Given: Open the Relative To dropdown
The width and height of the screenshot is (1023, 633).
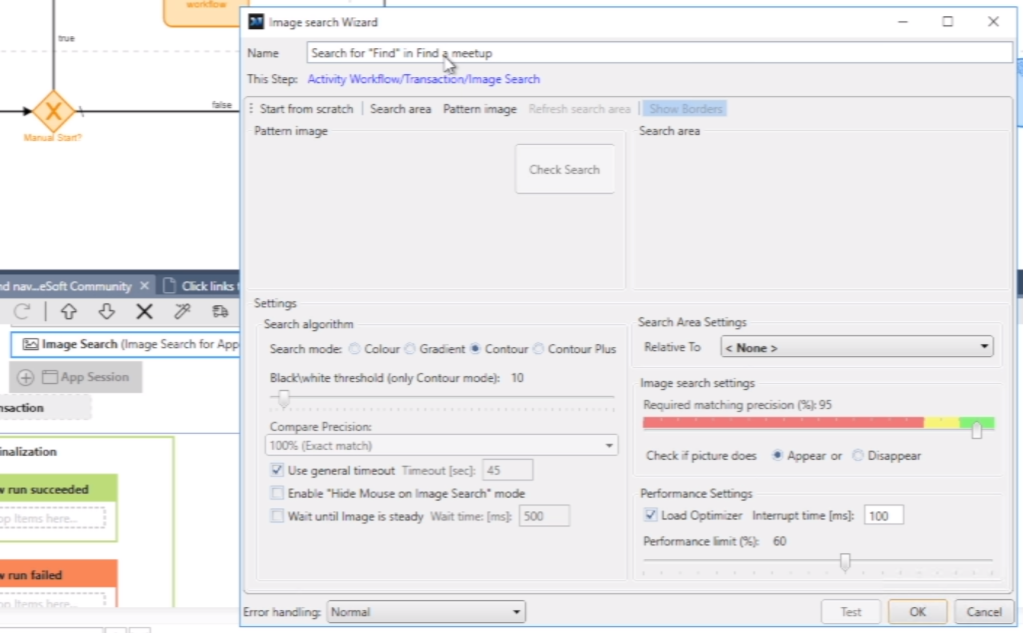Looking at the screenshot, I should point(856,348).
